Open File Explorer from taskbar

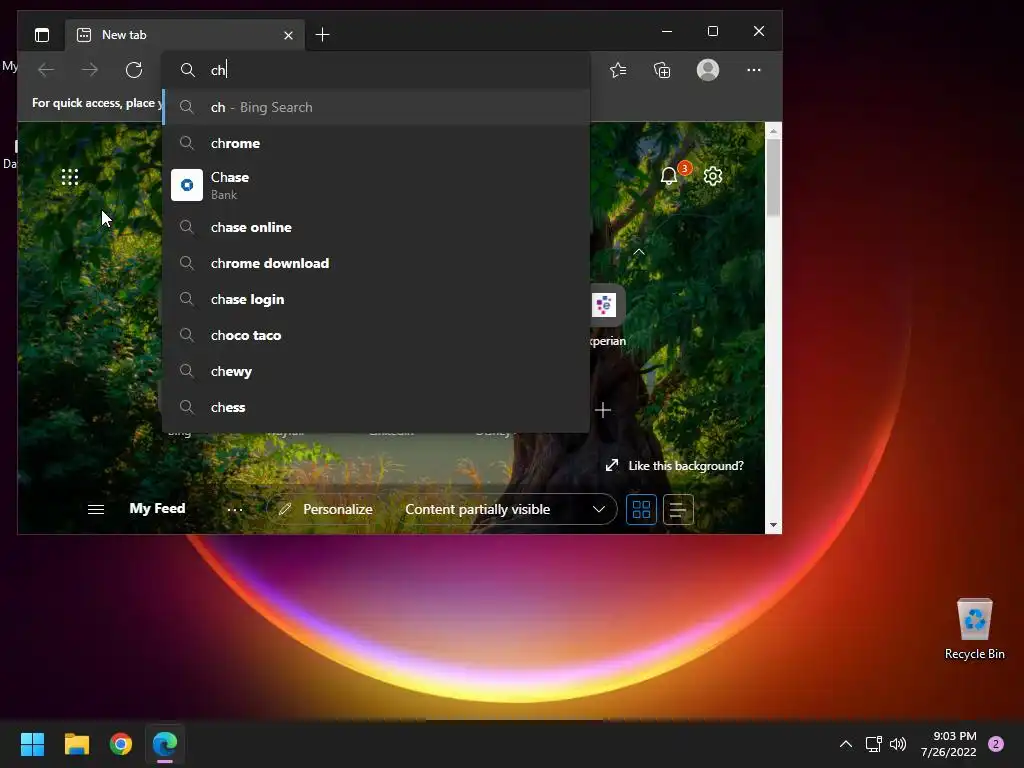76,744
